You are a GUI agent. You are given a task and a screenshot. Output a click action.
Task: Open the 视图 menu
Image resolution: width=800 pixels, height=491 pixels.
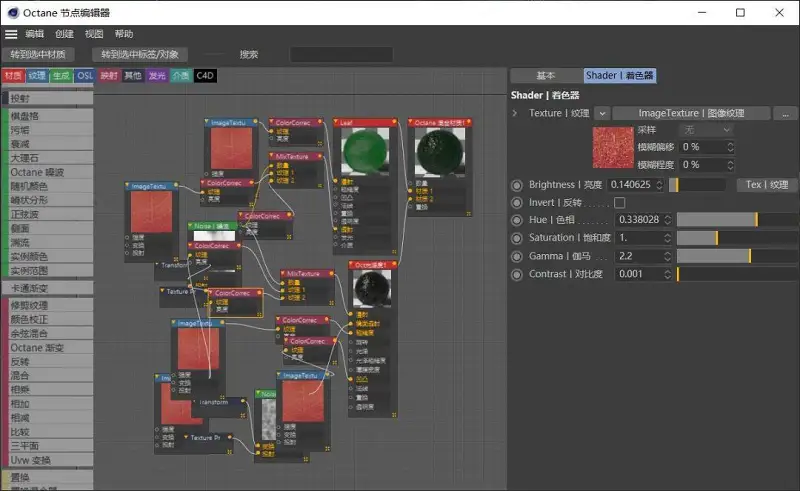94,34
